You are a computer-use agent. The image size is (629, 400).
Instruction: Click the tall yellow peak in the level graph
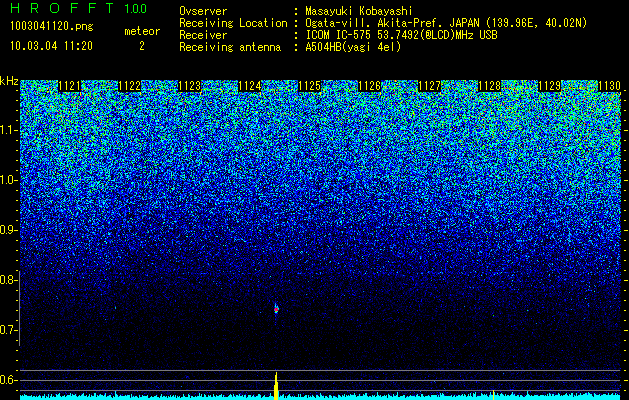[x=276, y=386]
